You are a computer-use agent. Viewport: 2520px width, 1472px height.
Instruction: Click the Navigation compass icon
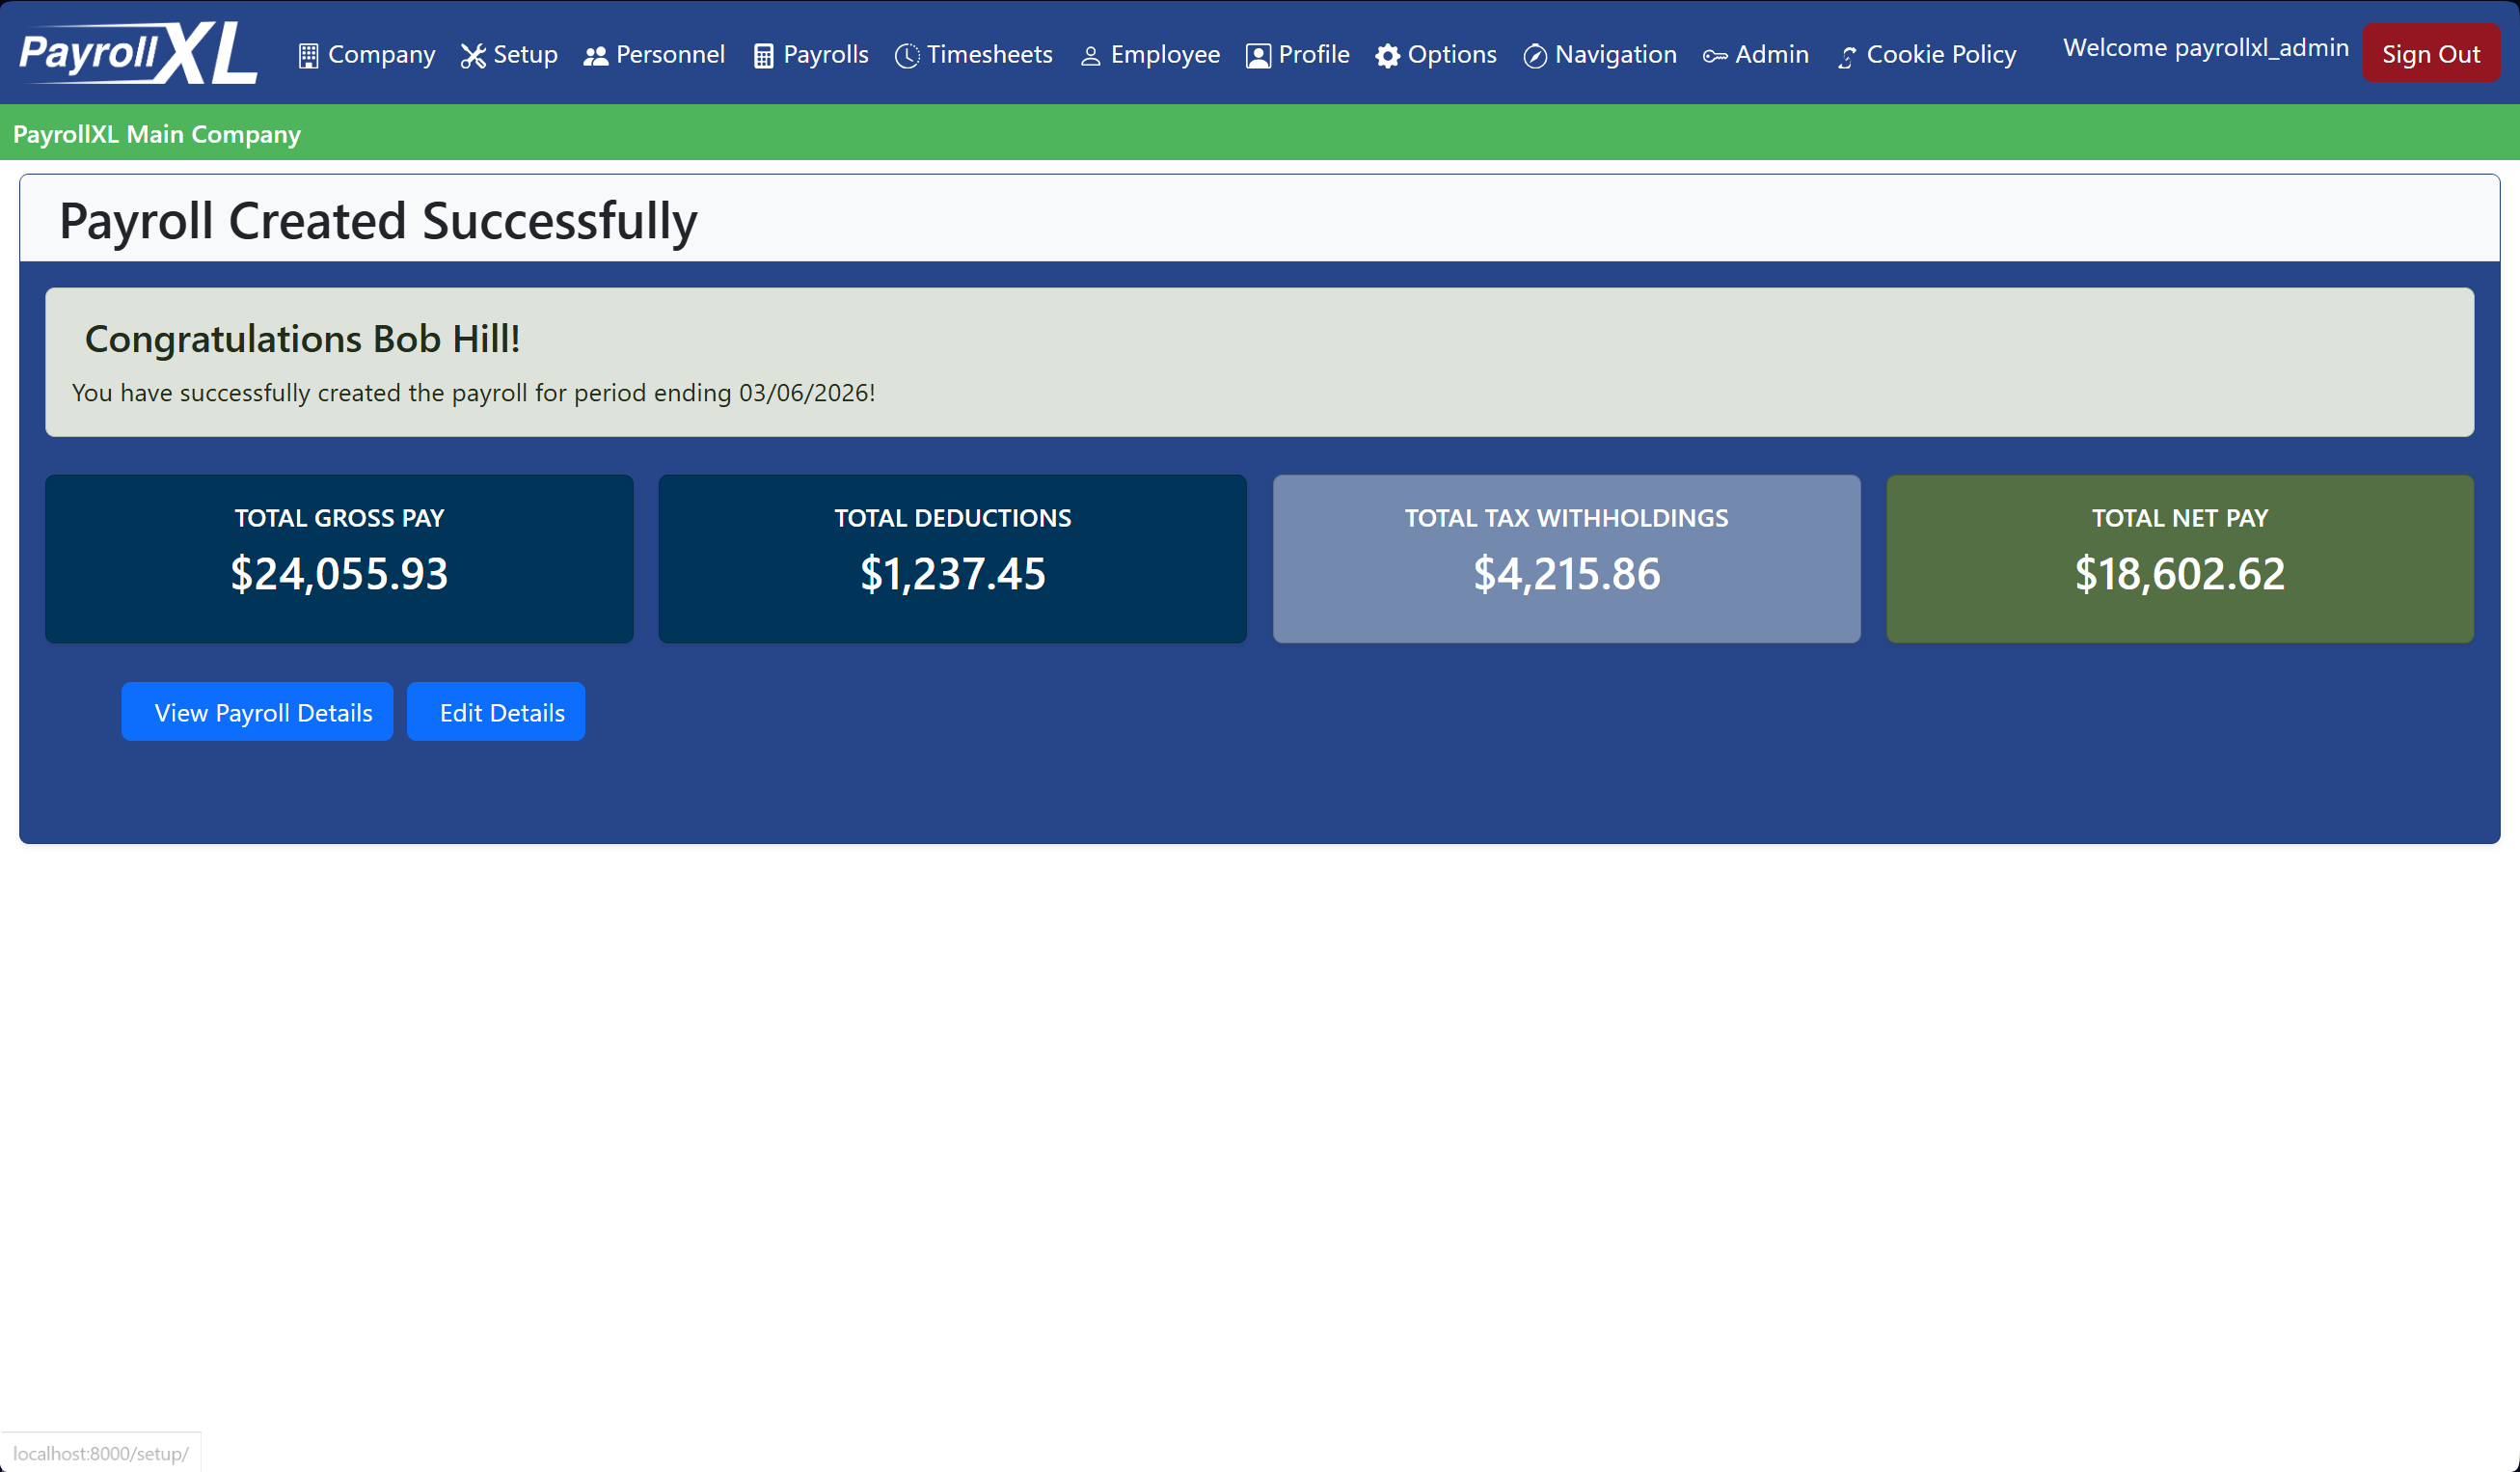(x=1534, y=56)
